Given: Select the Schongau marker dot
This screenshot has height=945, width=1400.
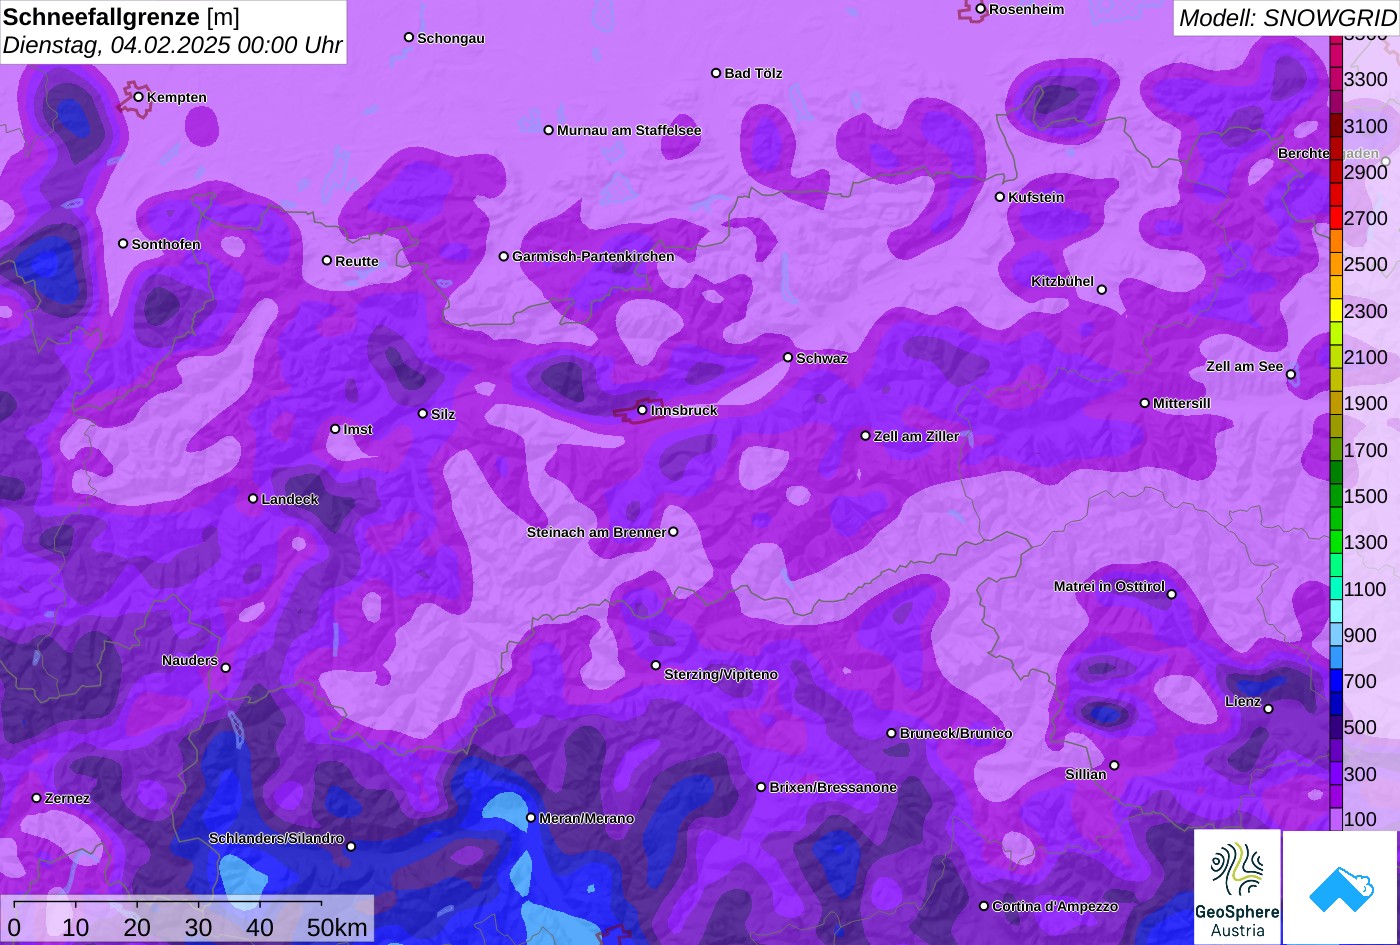Looking at the screenshot, I should [x=409, y=38].
